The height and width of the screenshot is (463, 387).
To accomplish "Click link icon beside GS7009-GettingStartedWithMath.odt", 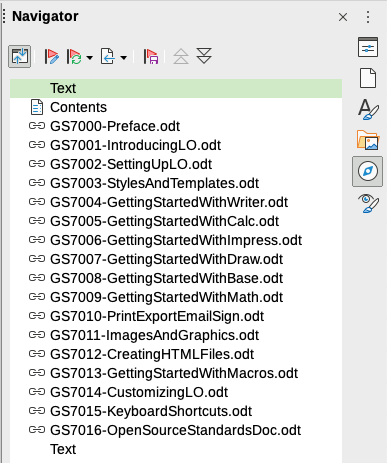I will (37, 297).
